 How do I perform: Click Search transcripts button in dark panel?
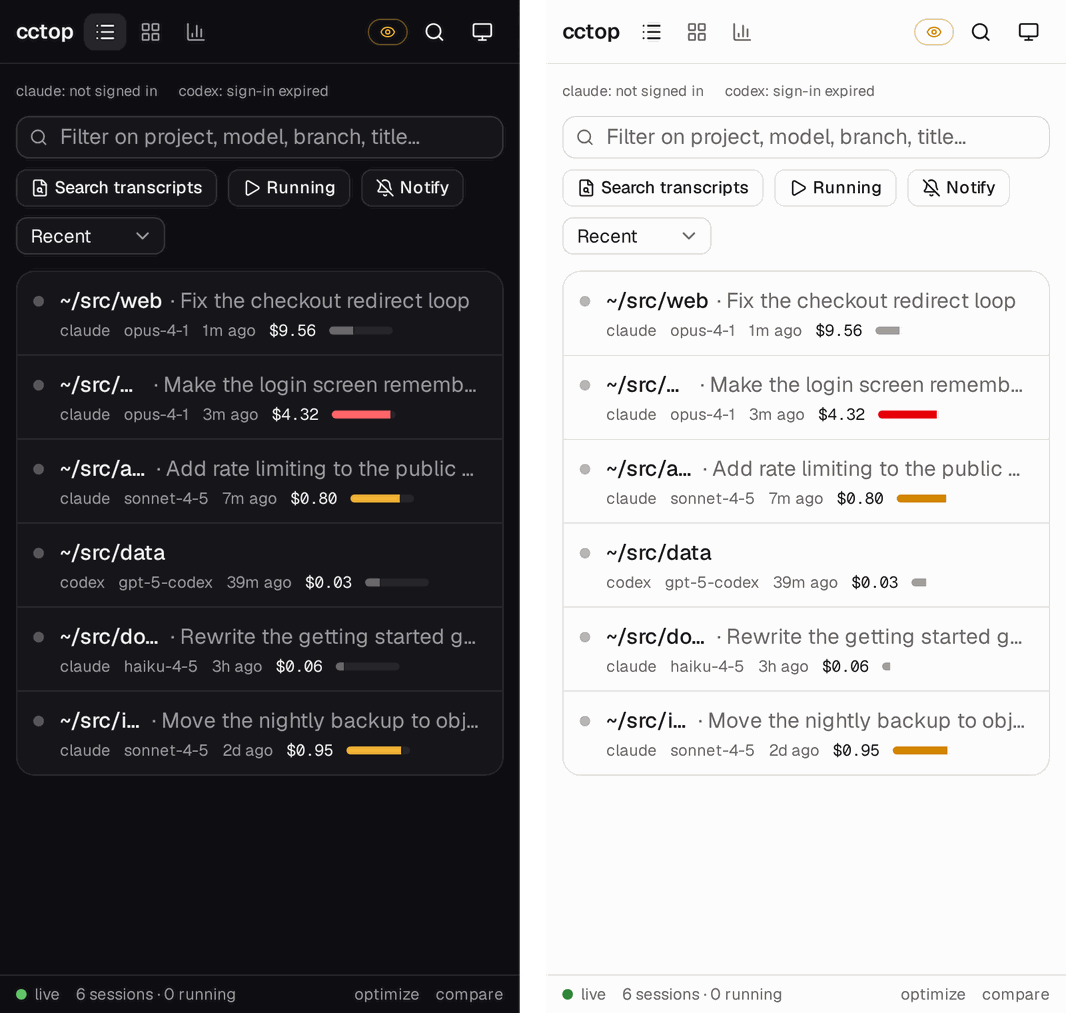click(x=116, y=188)
